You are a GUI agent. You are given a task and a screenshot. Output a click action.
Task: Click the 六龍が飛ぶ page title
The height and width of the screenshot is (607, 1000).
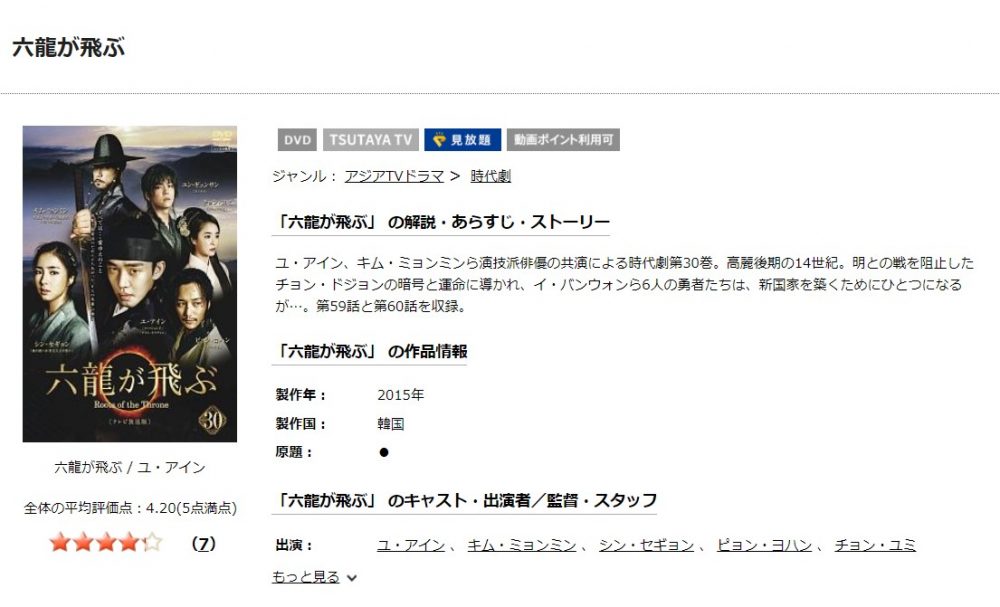[x=68, y=48]
